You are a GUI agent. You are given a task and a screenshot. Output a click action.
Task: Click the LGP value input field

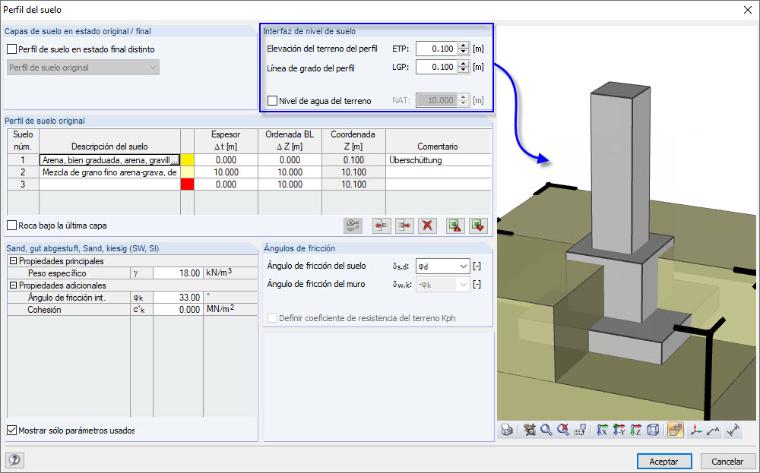[x=437, y=67]
